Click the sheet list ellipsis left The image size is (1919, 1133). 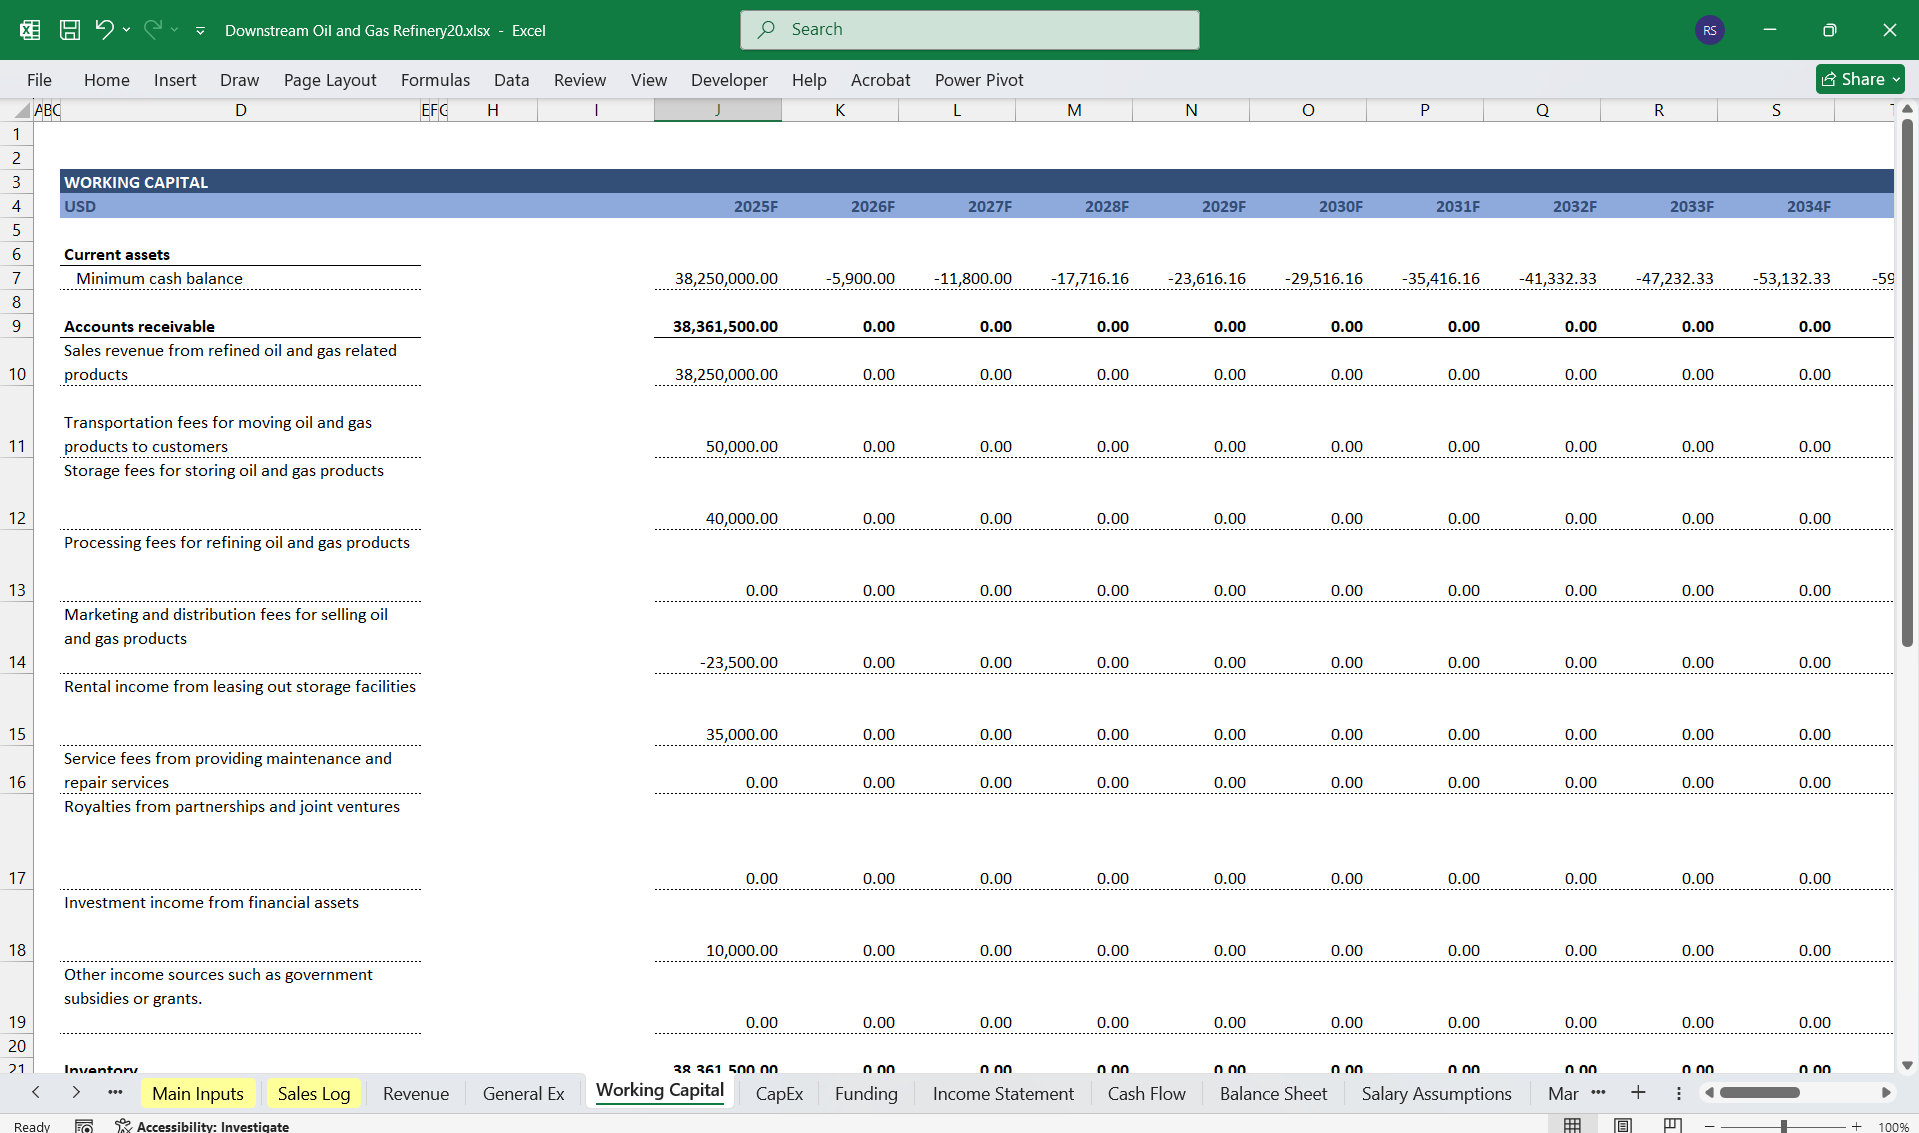tap(115, 1093)
